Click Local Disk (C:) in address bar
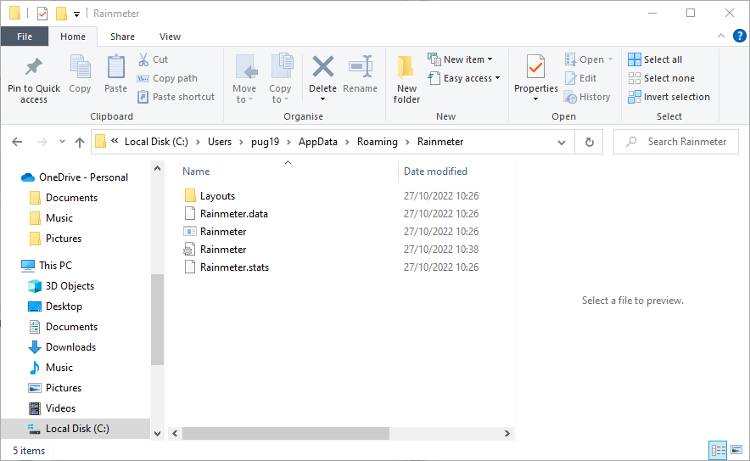The image size is (750, 461). point(156,142)
